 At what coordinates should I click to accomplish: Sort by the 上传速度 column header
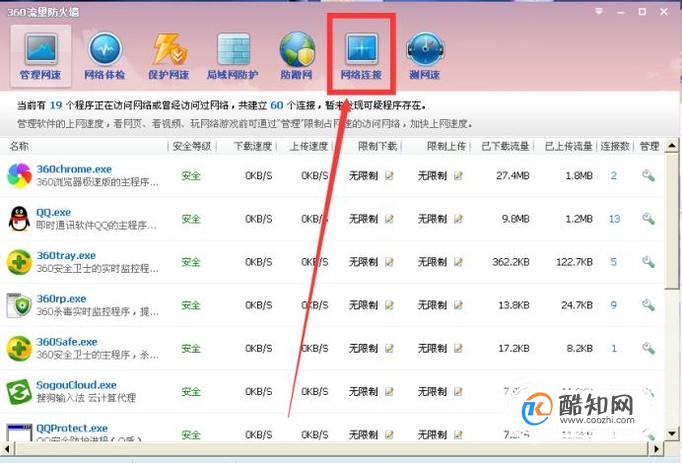(x=309, y=146)
